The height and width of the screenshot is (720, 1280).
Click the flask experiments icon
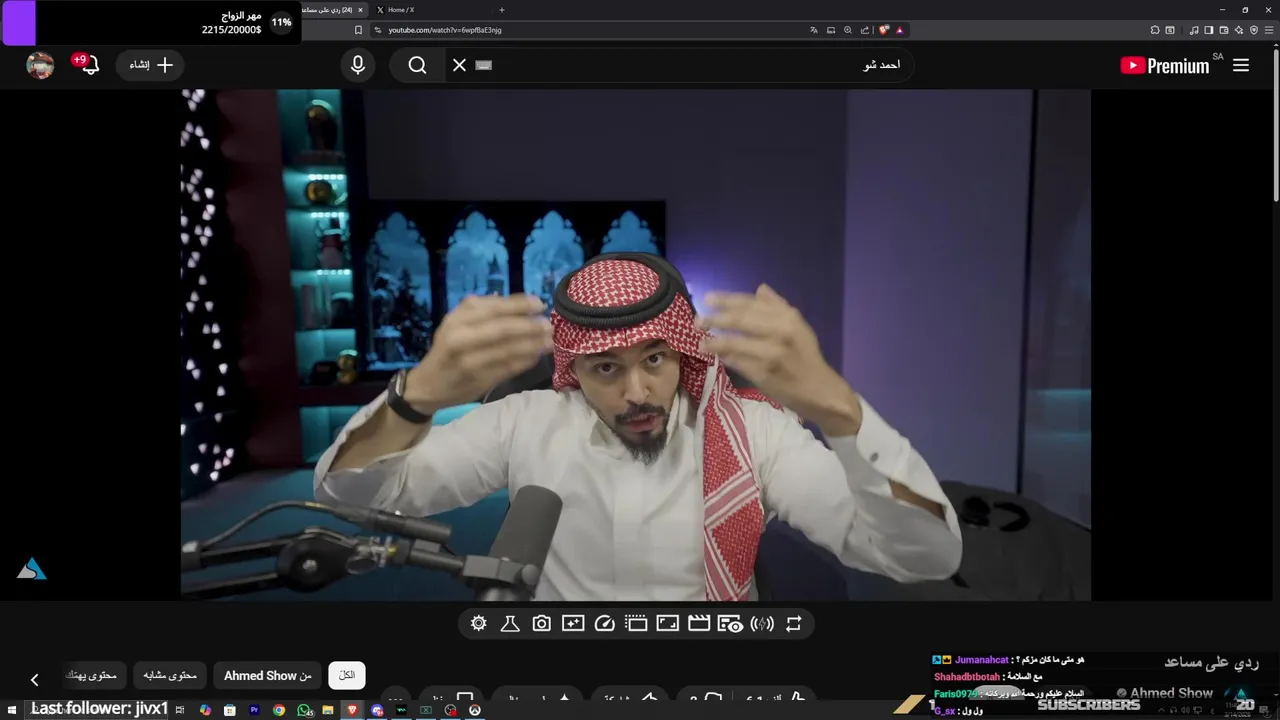tap(510, 624)
